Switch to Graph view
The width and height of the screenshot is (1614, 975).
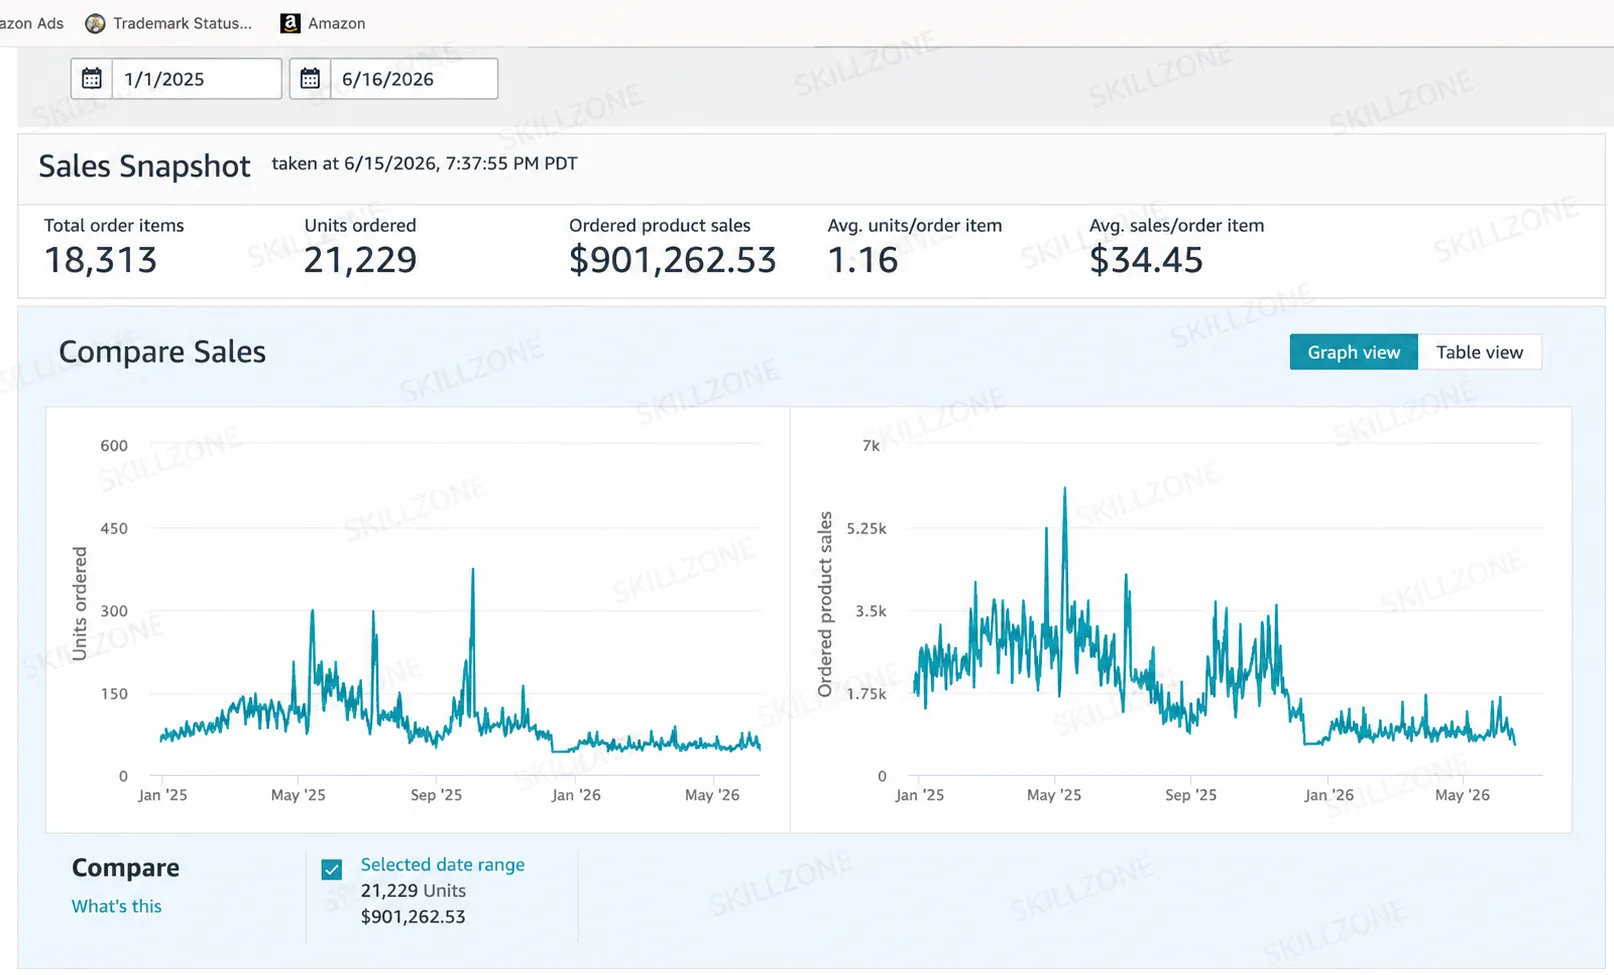[x=1353, y=352]
